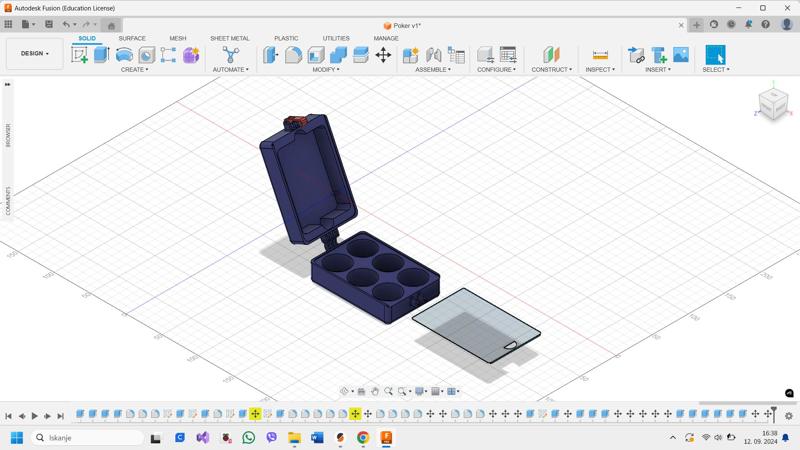This screenshot has width=800, height=450.
Task: Choose the Insert Canvas image icon
Action: click(x=681, y=55)
